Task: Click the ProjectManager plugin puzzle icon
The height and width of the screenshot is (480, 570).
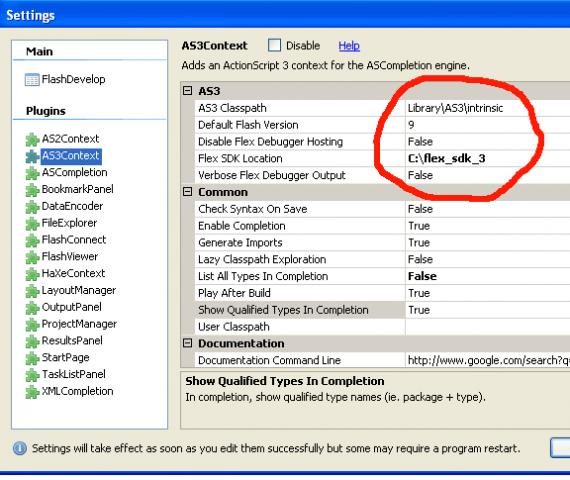Action: point(32,324)
